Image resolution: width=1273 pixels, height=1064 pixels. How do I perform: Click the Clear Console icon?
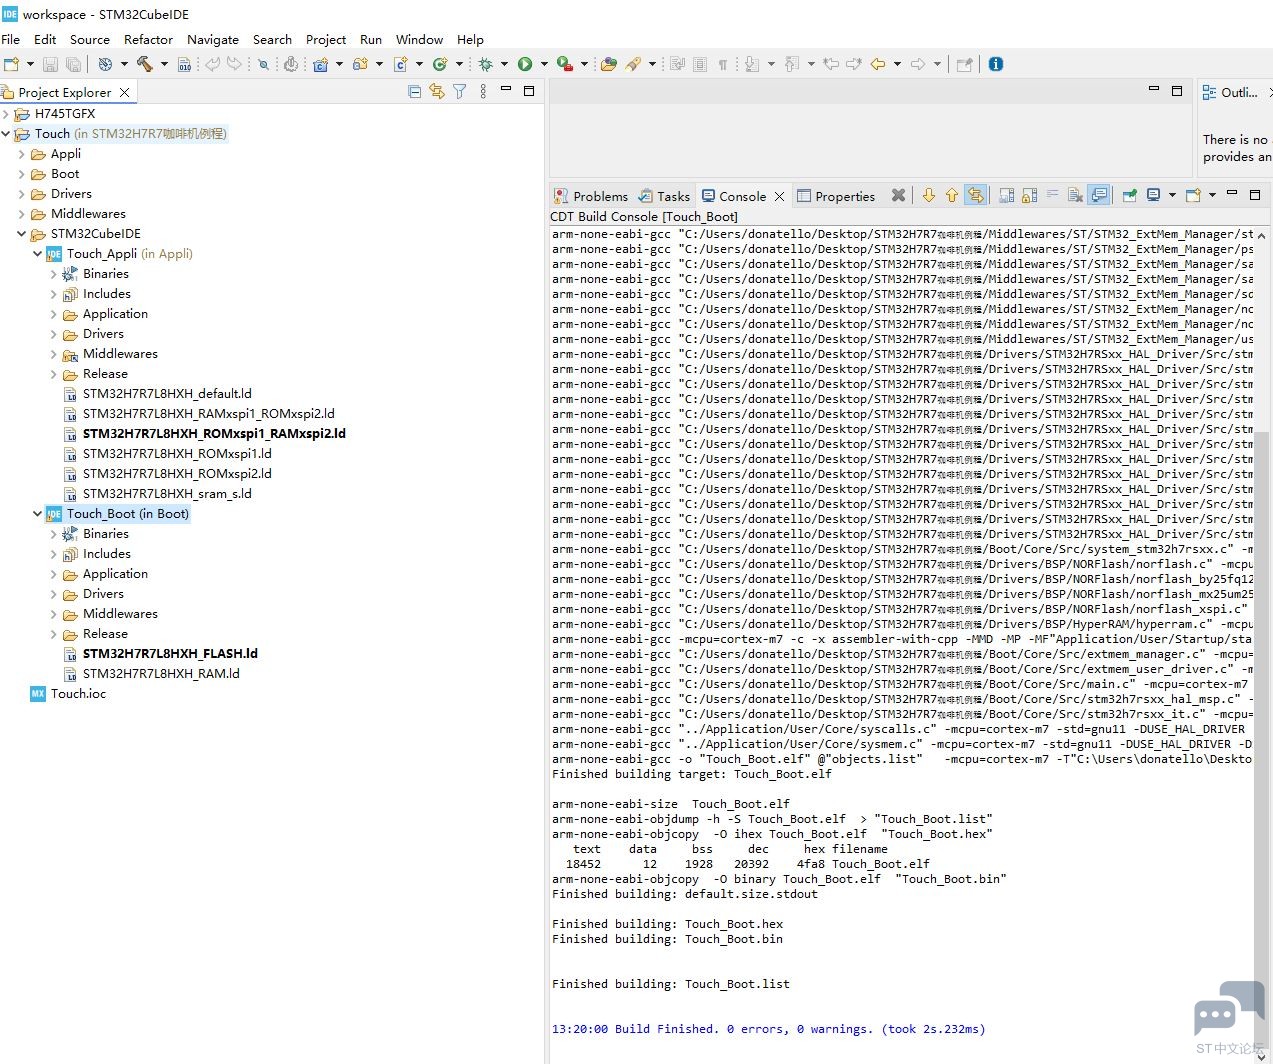pos(1075,195)
